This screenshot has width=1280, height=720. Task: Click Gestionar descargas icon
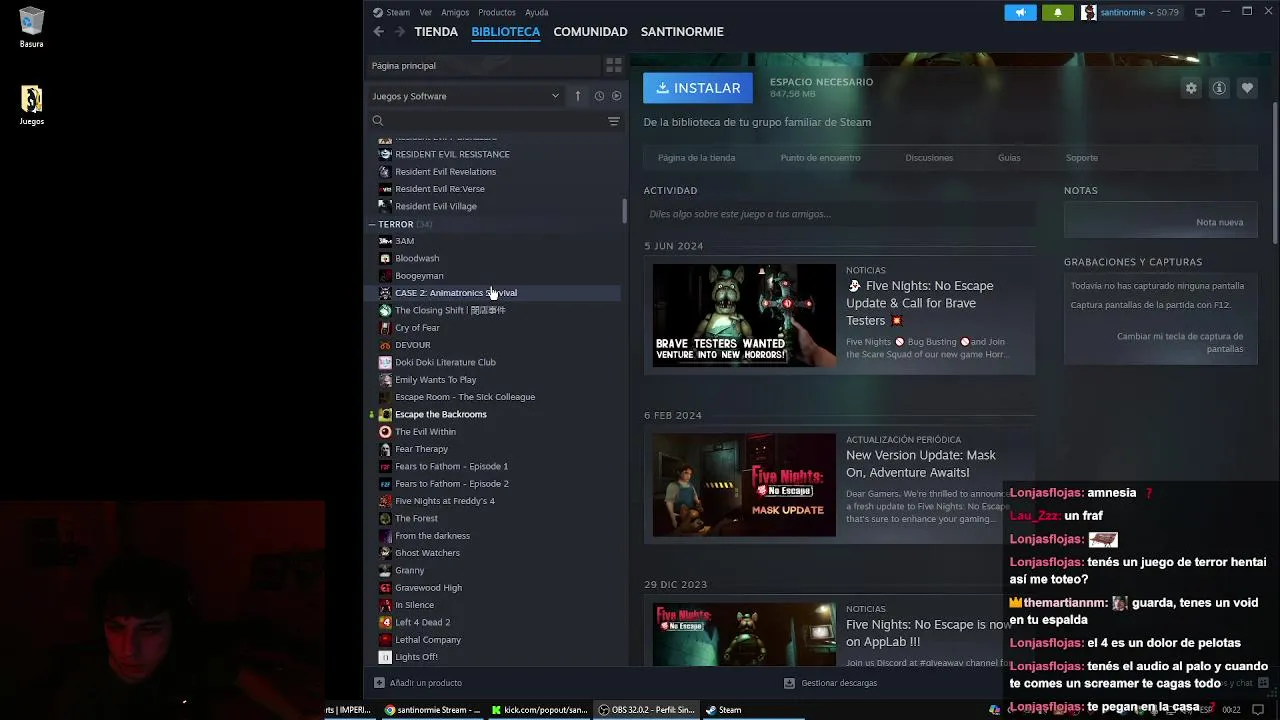[789, 683]
